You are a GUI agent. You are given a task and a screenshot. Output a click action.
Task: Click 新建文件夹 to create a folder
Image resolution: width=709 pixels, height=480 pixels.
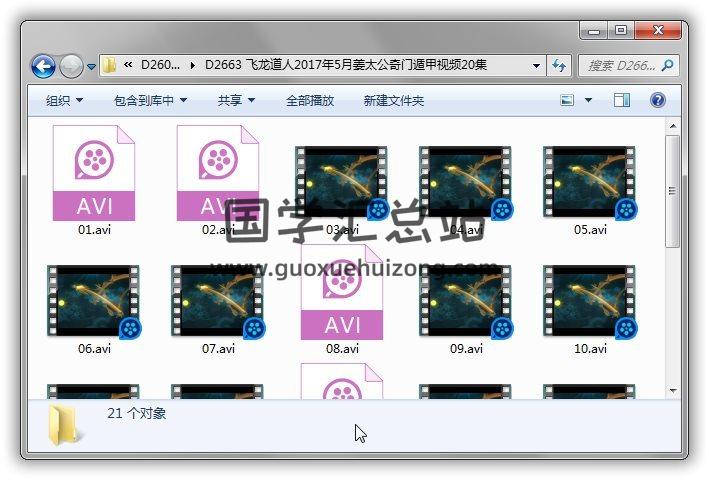(393, 100)
